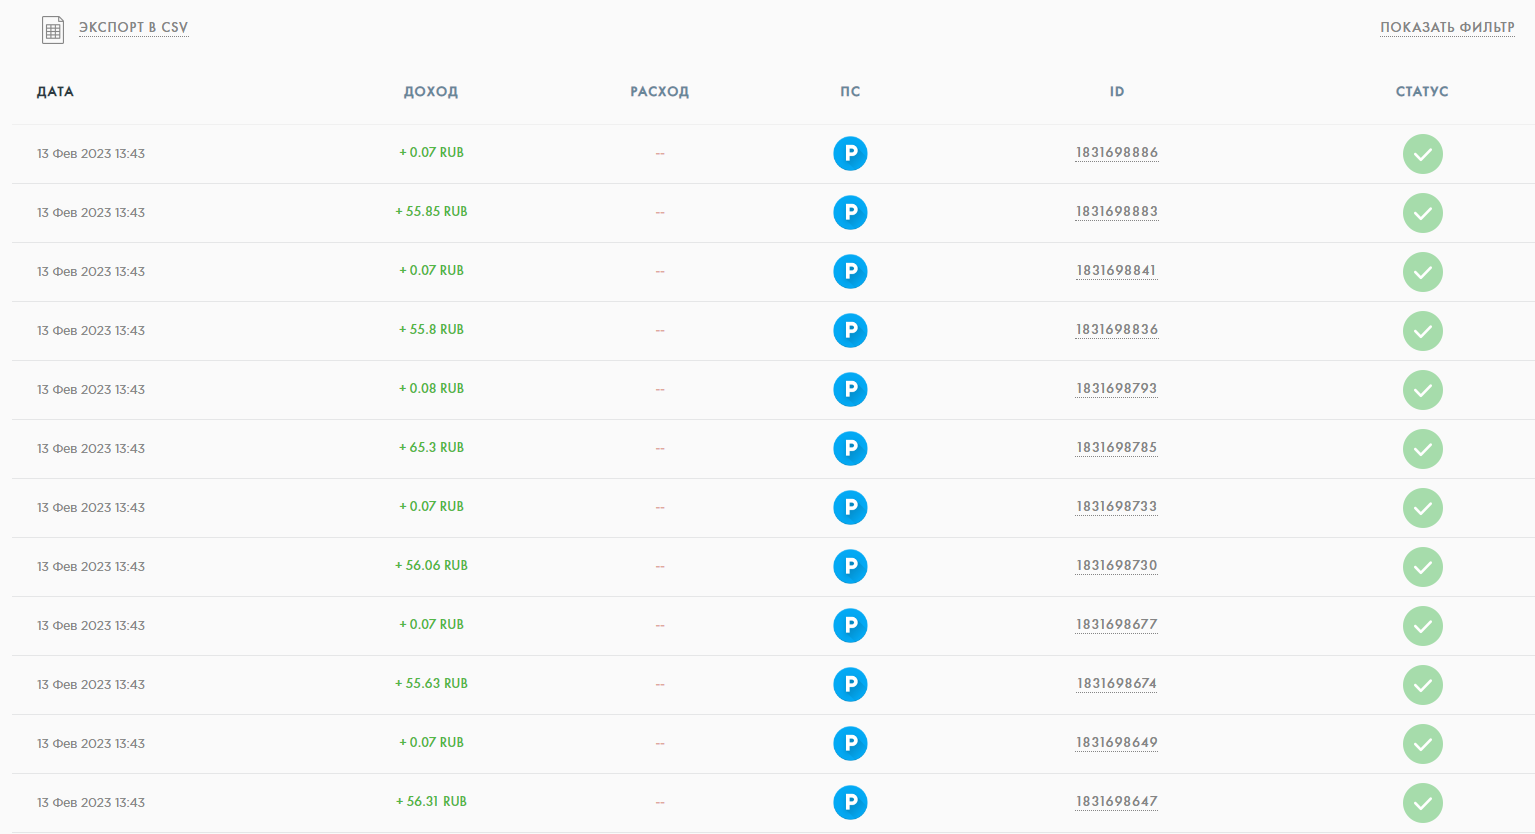Open transaction ID 1831698793
This screenshot has height=834, width=1535.
pos(1117,389)
